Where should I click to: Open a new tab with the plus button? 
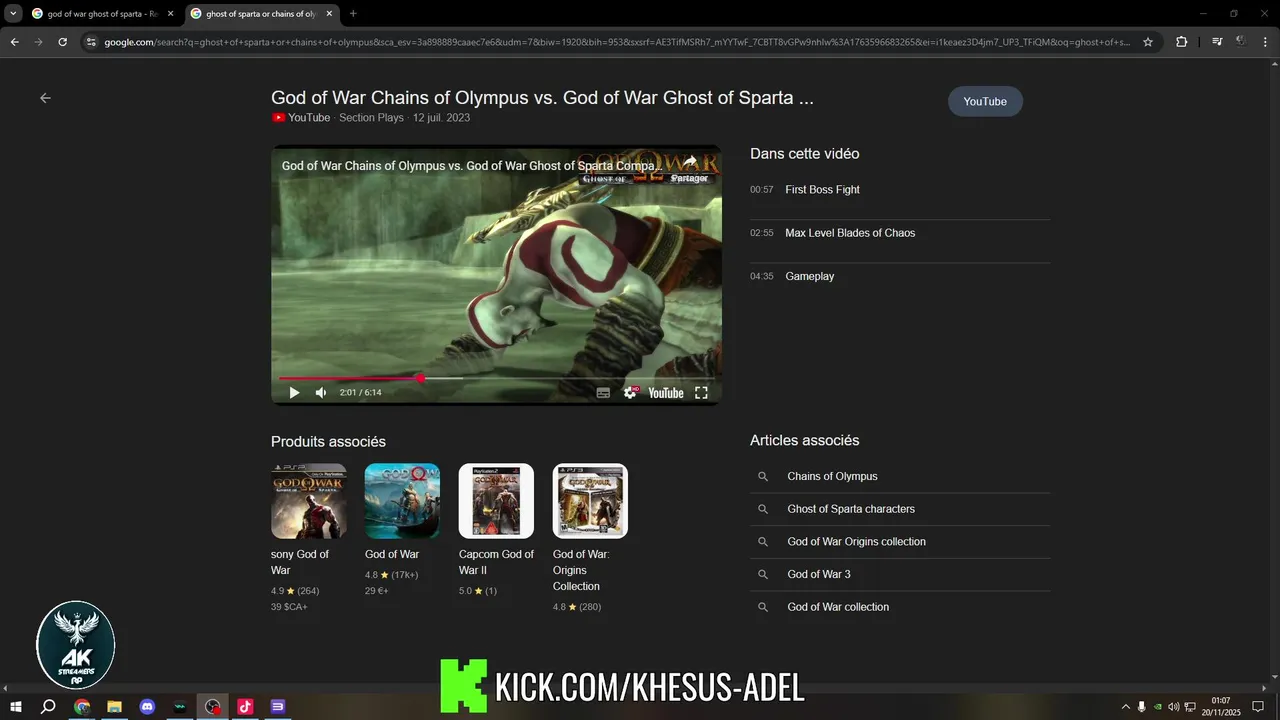pyautogui.click(x=353, y=14)
